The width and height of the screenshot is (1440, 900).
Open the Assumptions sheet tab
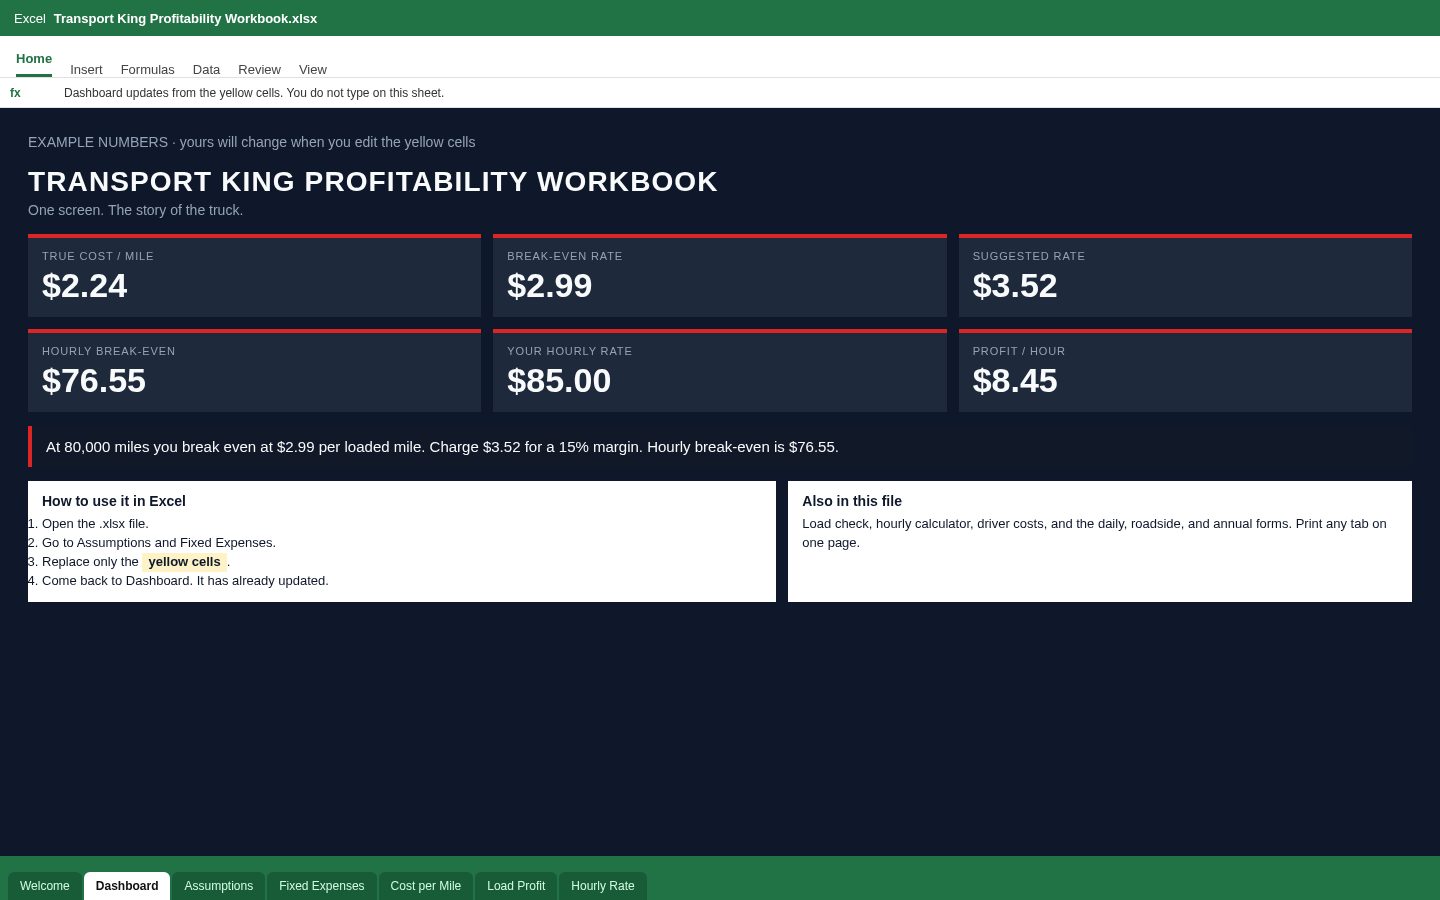coord(219,886)
